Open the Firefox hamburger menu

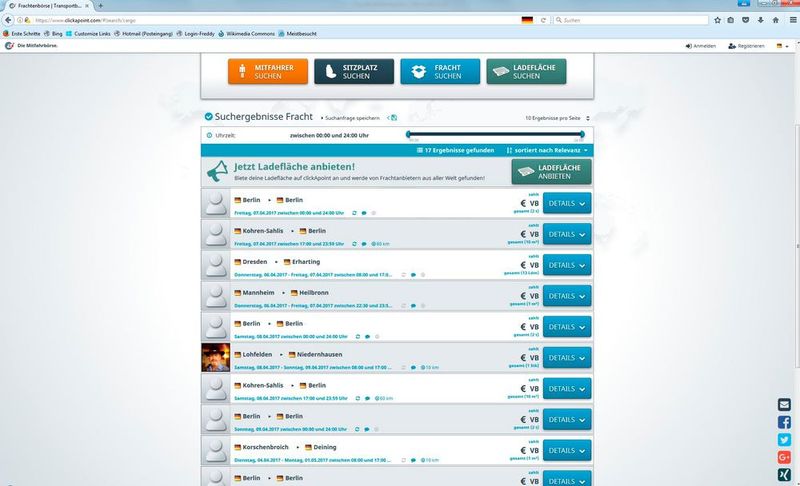click(x=793, y=20)
